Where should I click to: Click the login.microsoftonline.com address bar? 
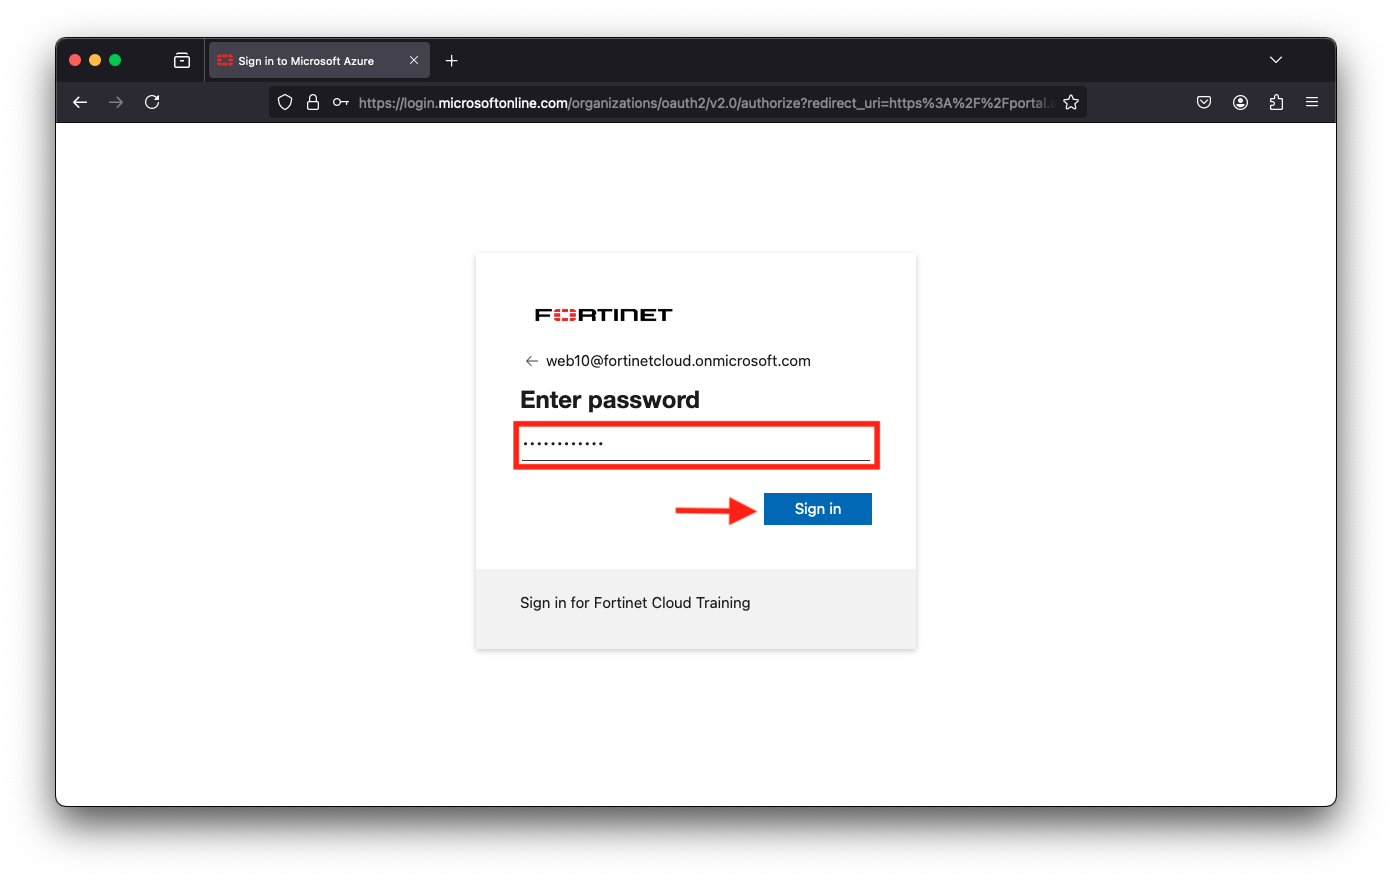tap(704, 103)
